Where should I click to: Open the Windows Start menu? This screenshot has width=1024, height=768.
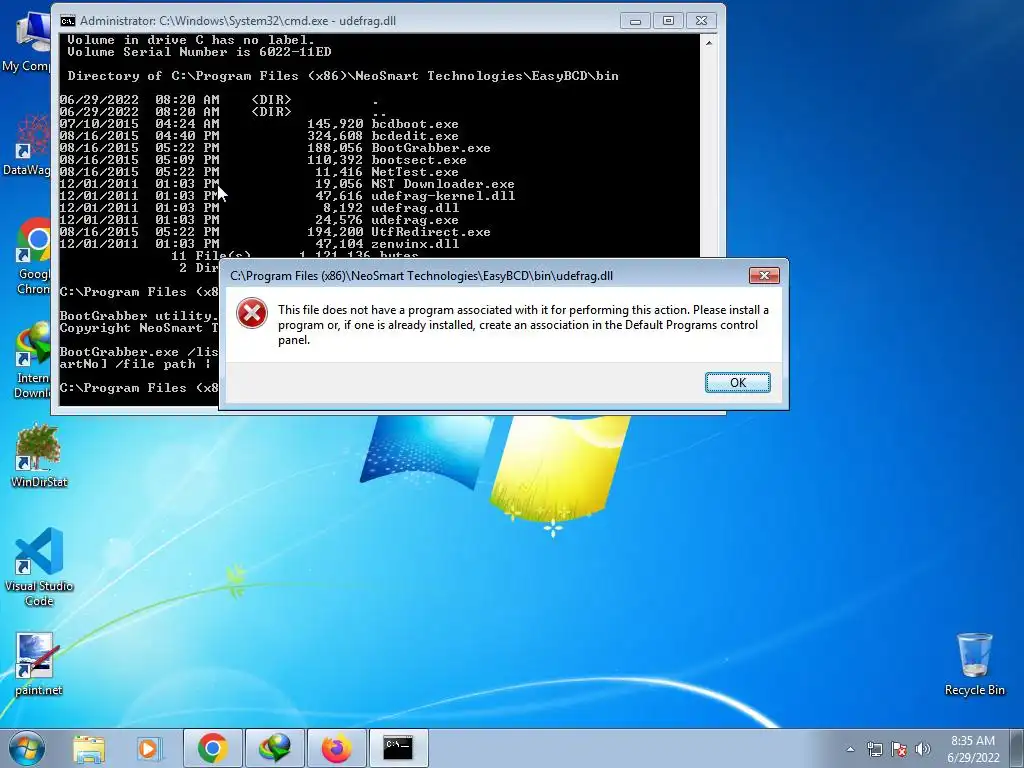tap(27, 748)
